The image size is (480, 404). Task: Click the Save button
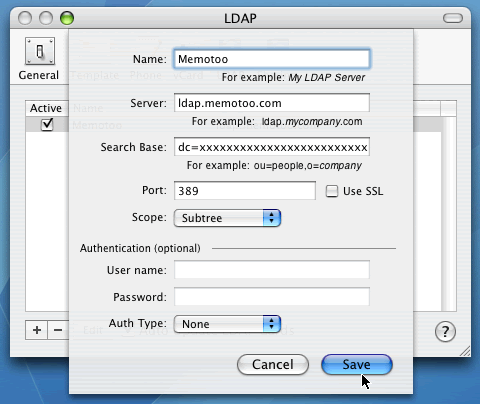pos(357,364)
